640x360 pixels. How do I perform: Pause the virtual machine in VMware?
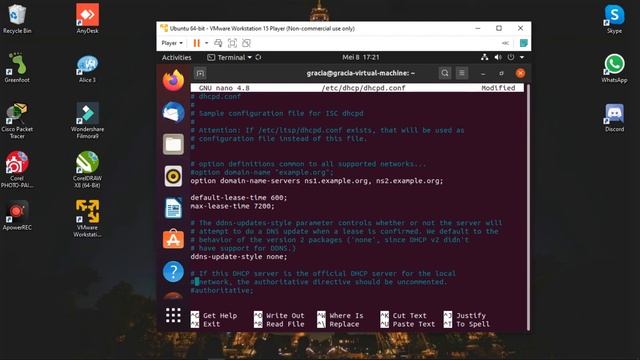(x=197, y=43)
